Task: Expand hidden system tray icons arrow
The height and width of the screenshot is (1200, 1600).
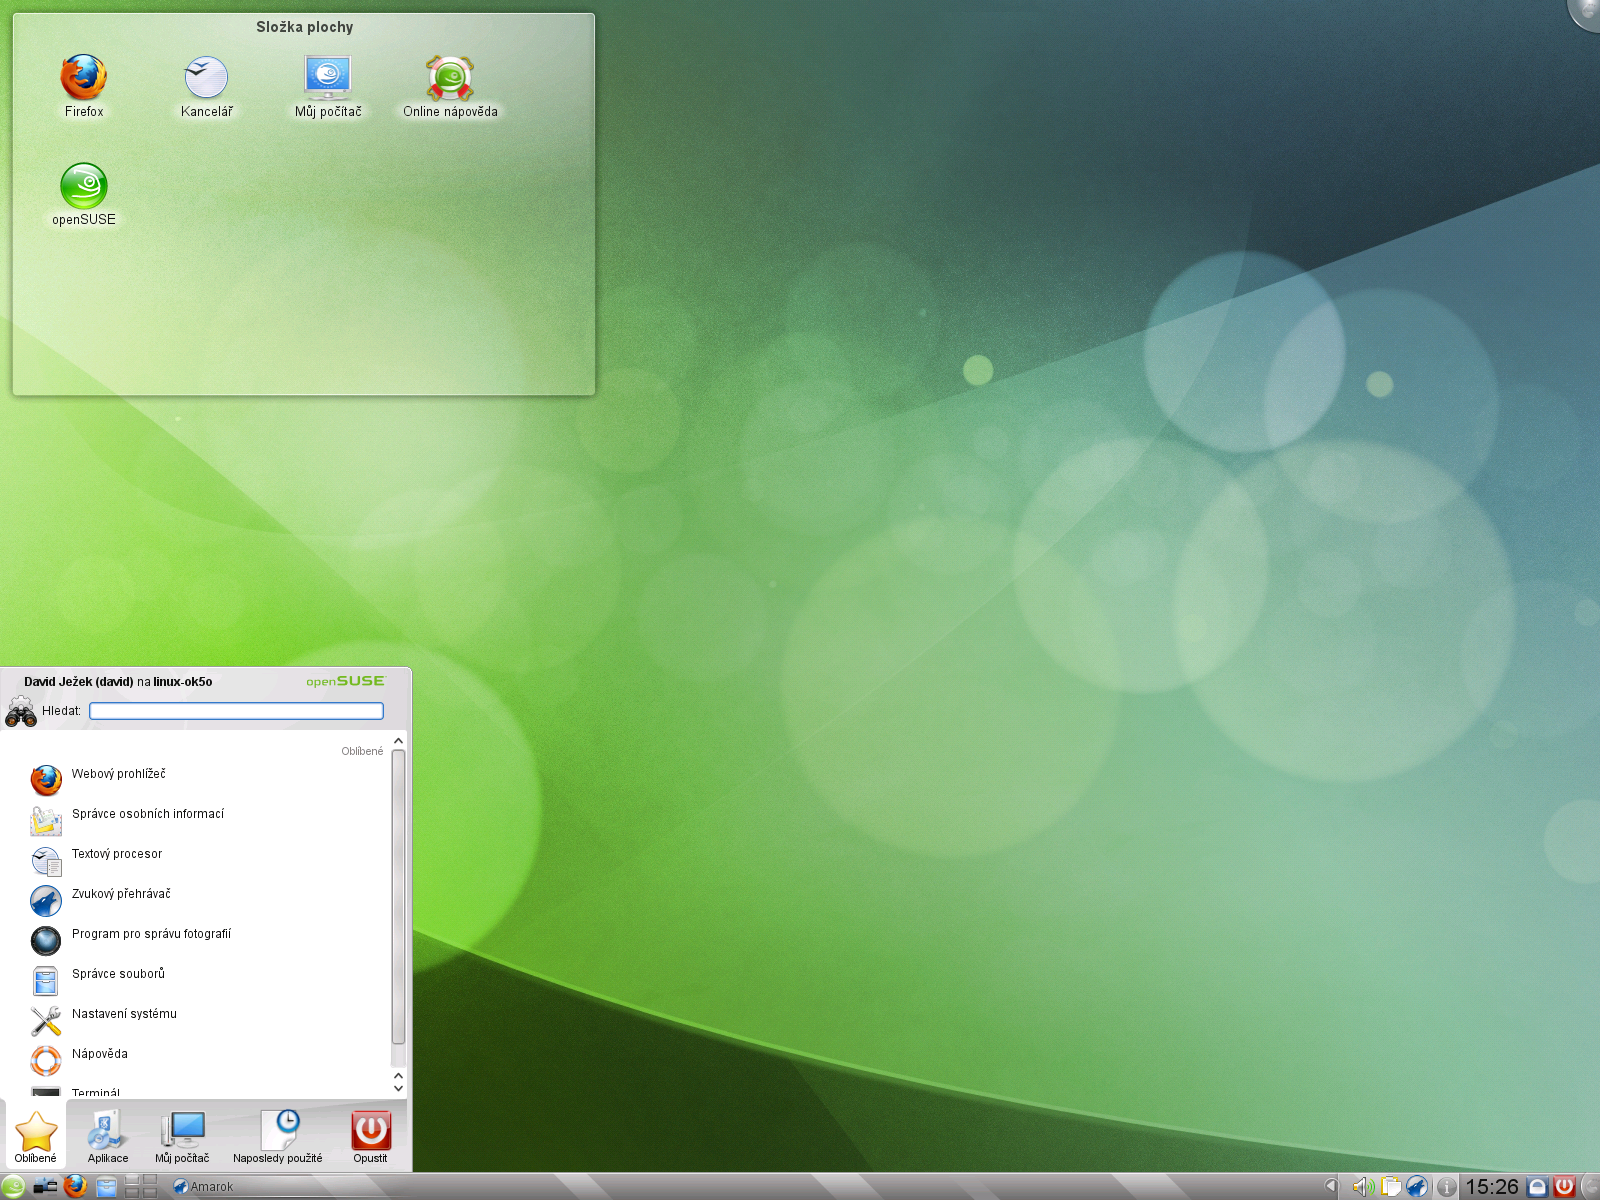Action: (1331, 1187)
